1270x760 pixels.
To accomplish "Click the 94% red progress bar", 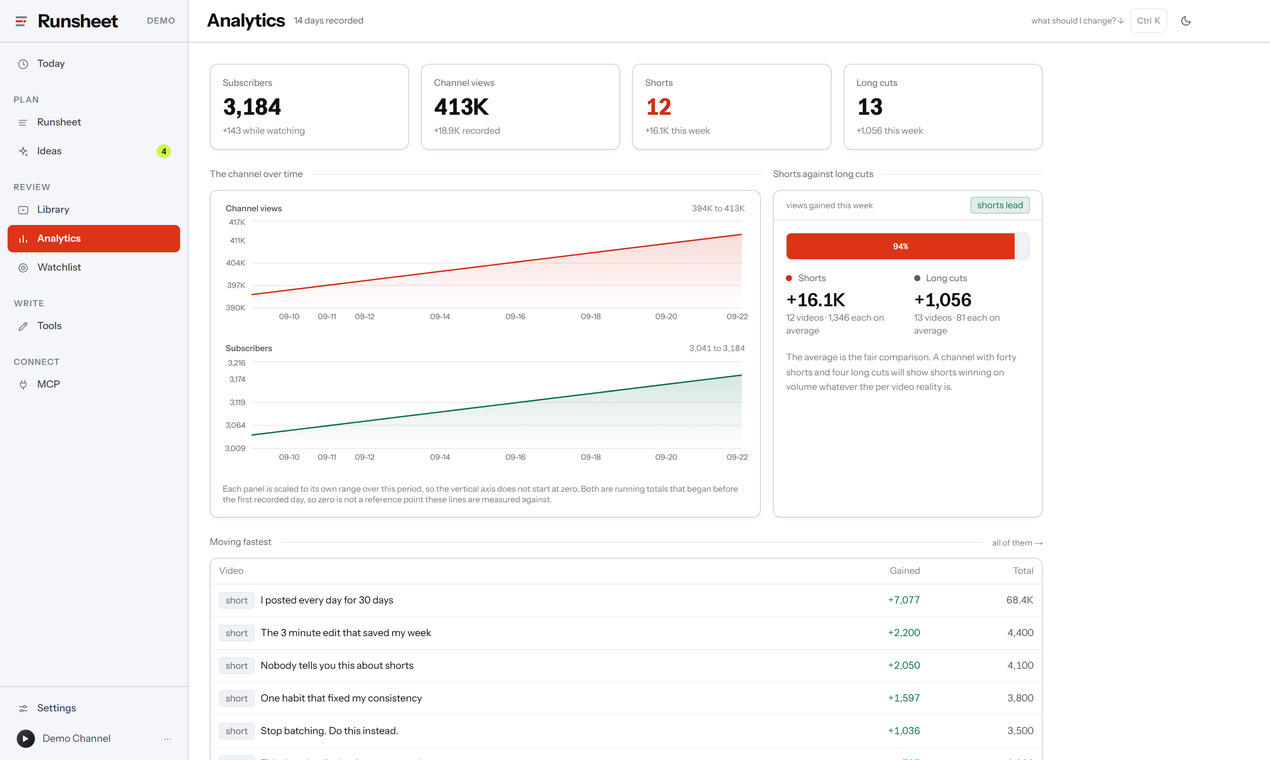I will click(900, 246).
